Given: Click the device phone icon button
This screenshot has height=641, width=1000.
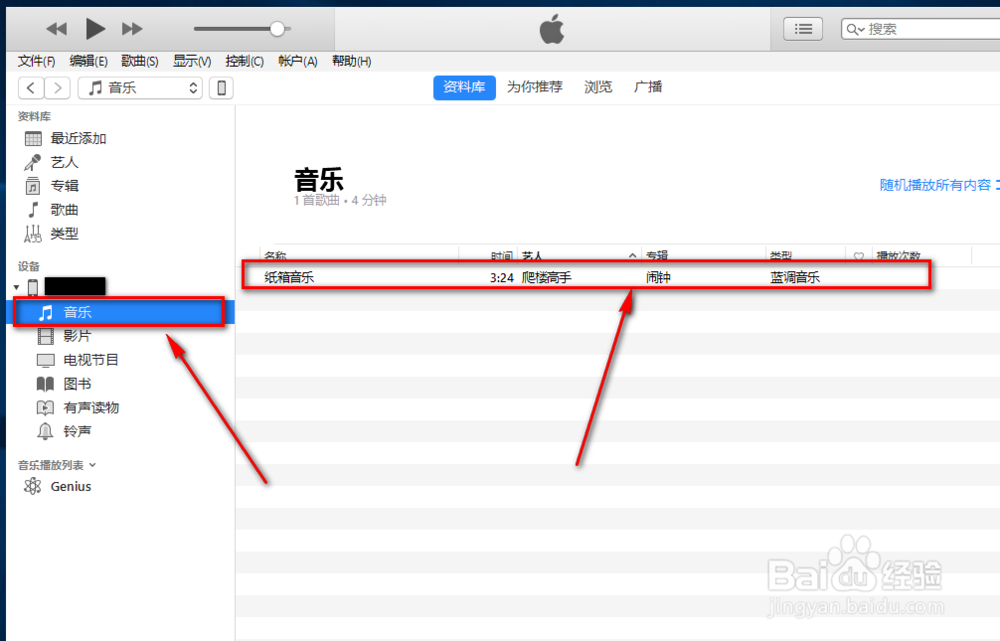Looking at the screenshot, I should tap(221, 87).
